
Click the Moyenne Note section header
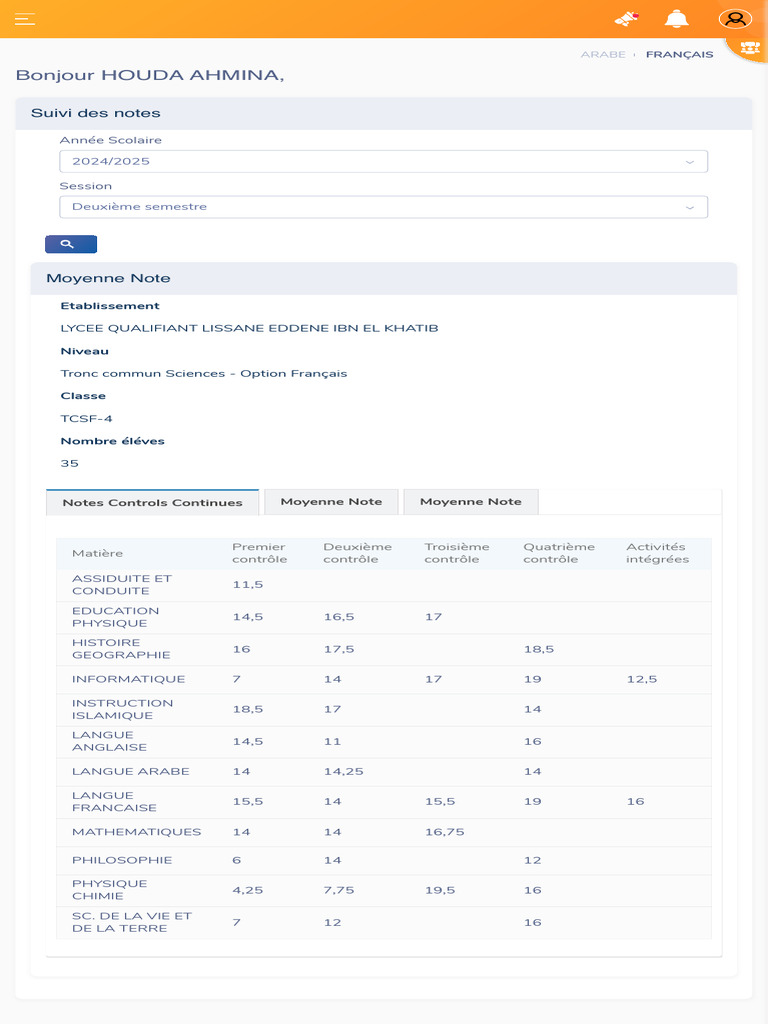click(383, 278)
